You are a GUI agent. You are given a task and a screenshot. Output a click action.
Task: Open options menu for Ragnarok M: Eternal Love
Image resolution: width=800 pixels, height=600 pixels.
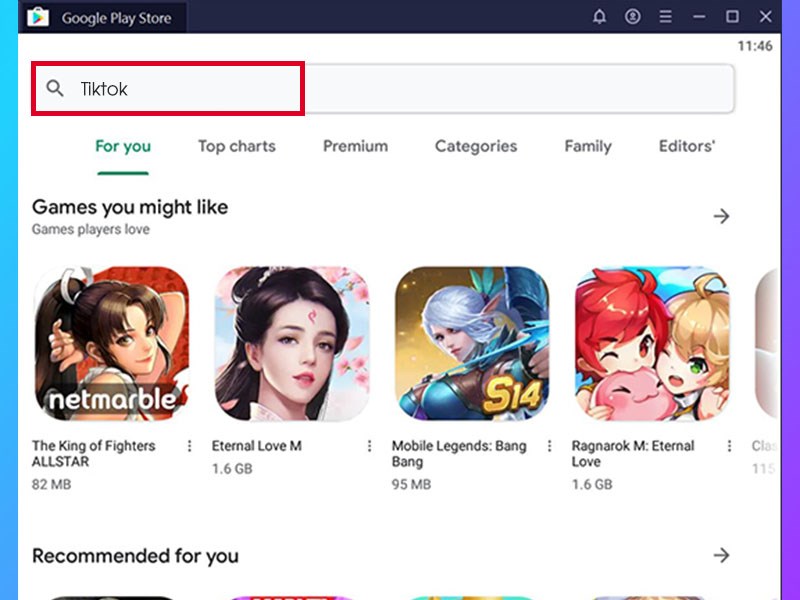coord(732,447)
